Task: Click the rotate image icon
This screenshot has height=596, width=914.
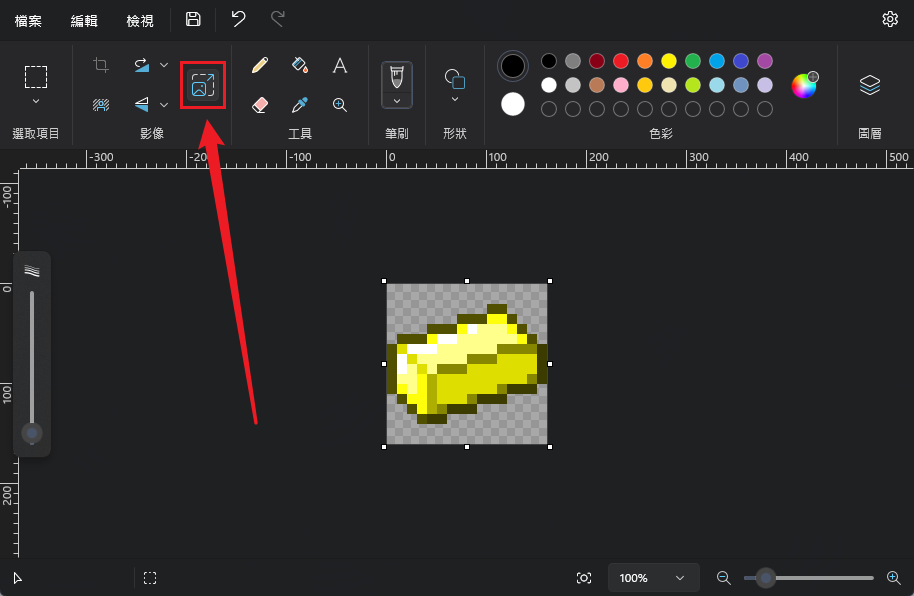Action: pos(142,65)
